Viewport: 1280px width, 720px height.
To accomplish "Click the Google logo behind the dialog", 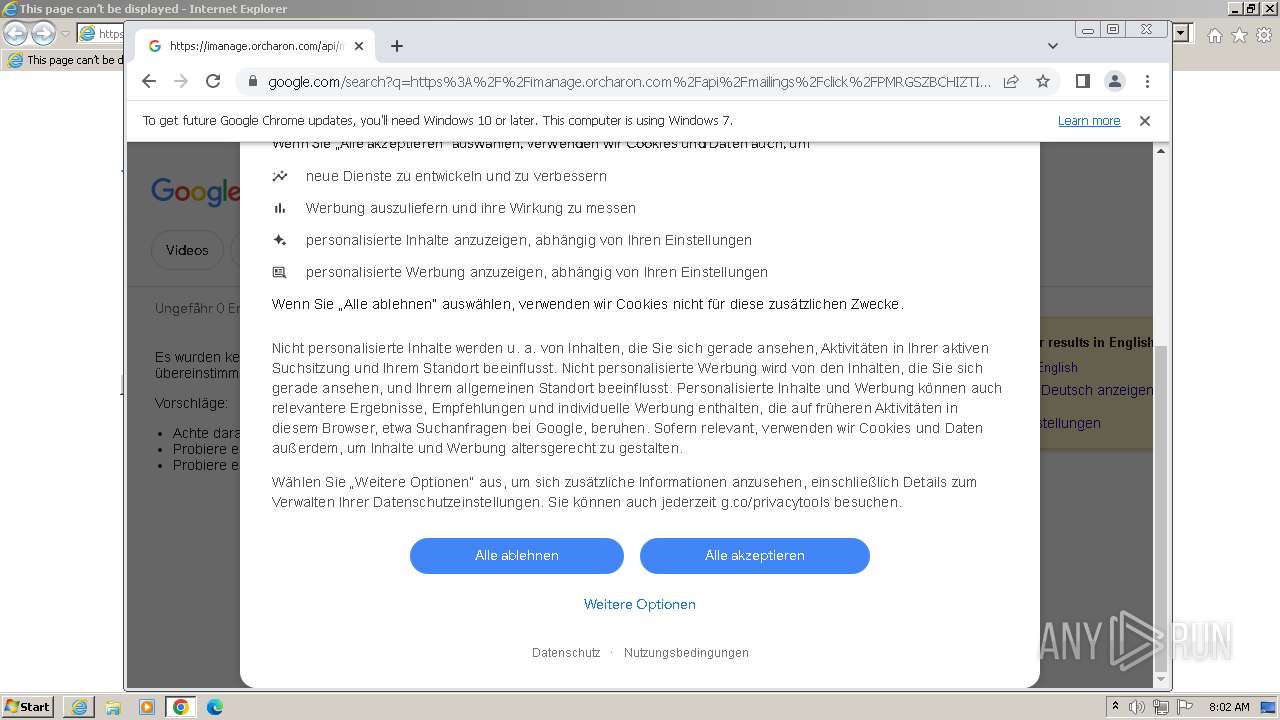I will click(x=195, y=191).
